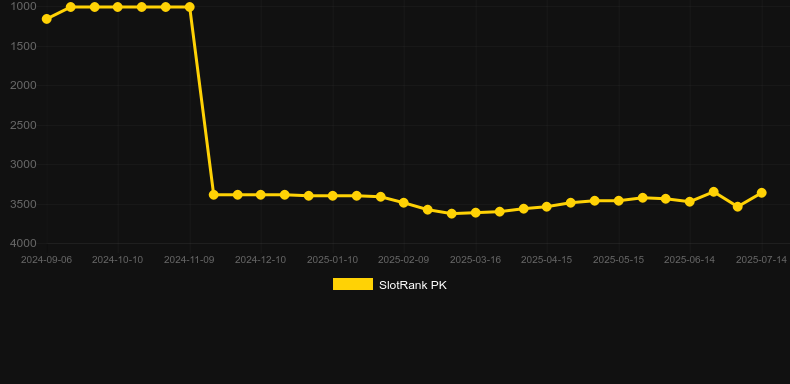Viewport: 790px width, 384px height.
Task: Select the data point at 2025-05-15
Action: 619,201
